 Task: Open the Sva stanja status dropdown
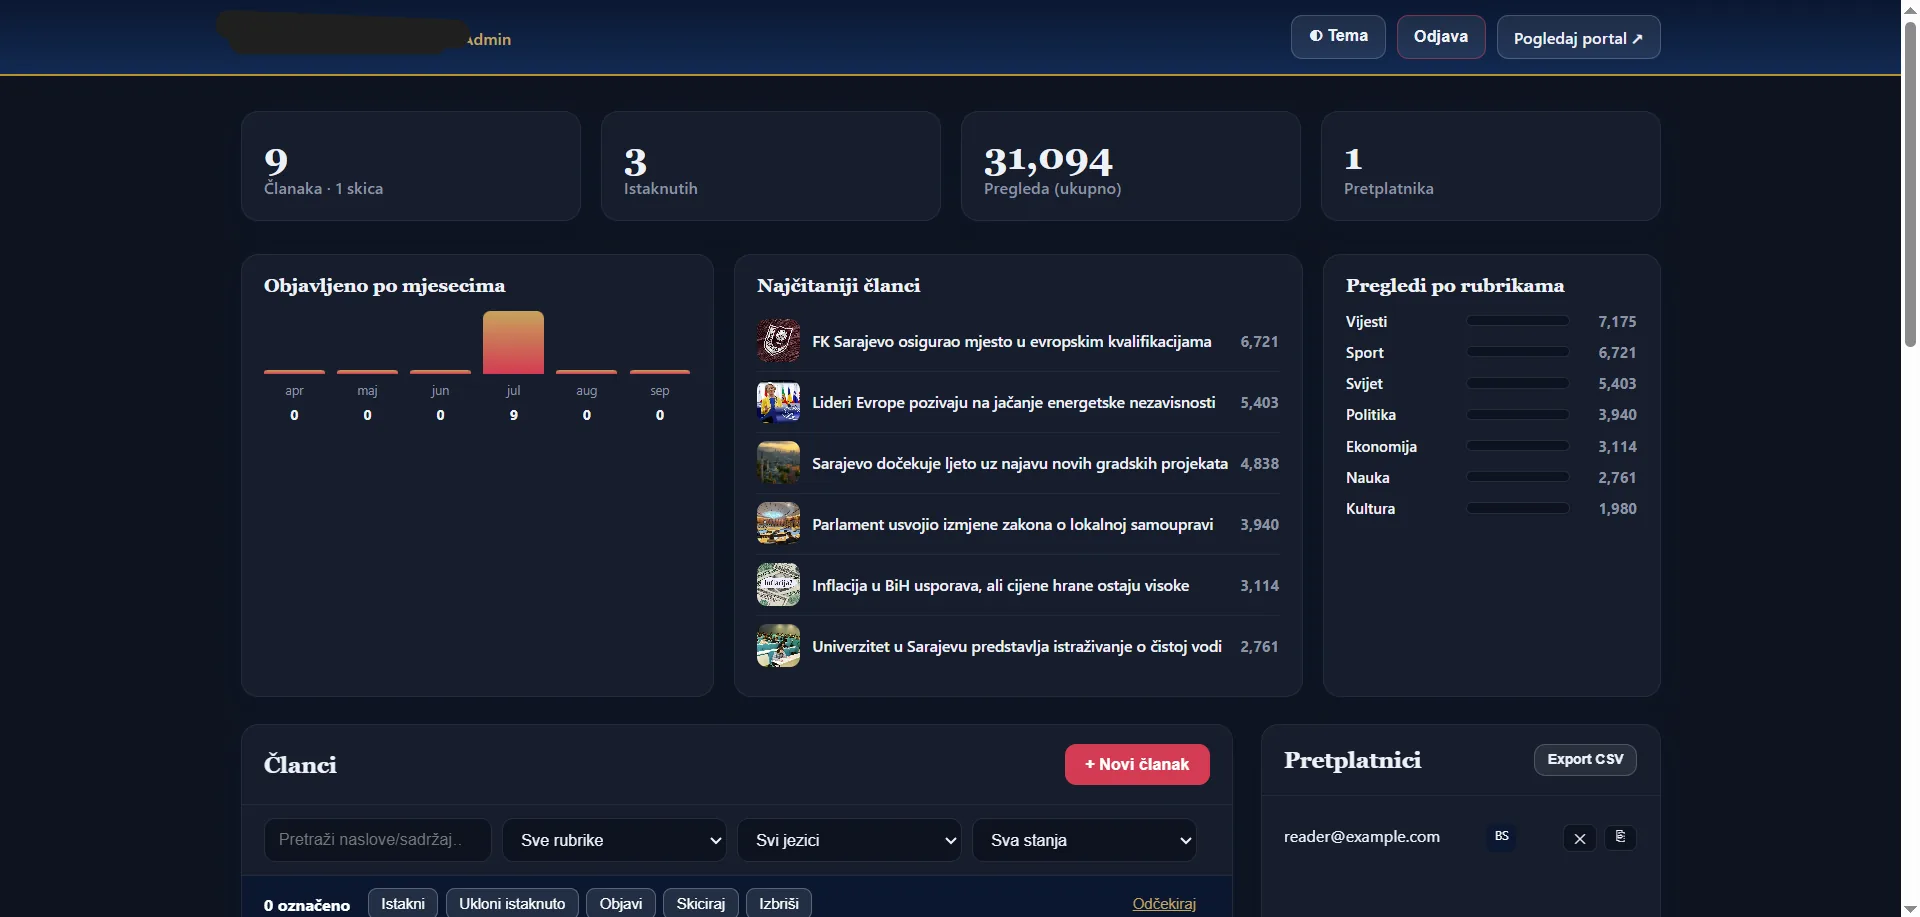tap(1084, 840)
